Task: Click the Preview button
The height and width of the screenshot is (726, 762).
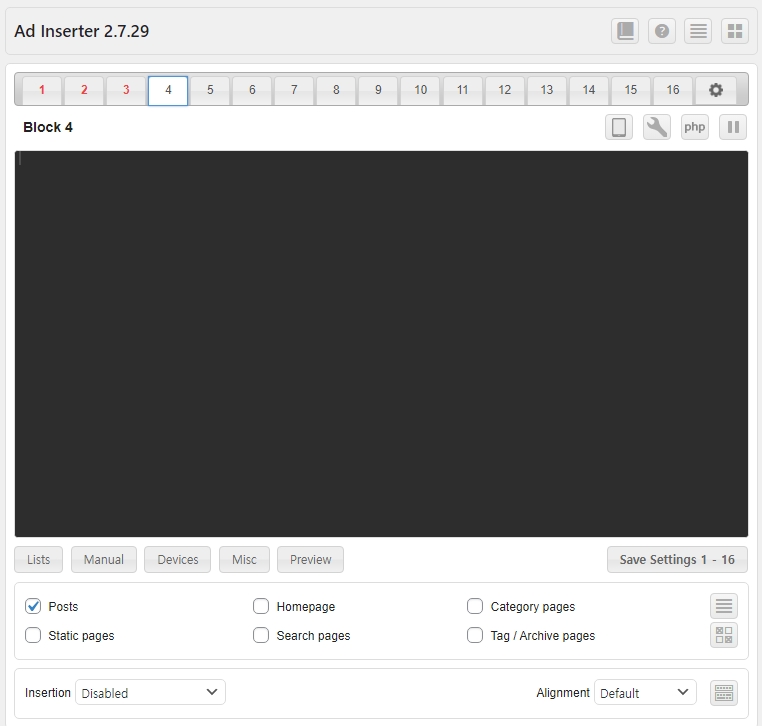Action: click(x=311, y=560)
